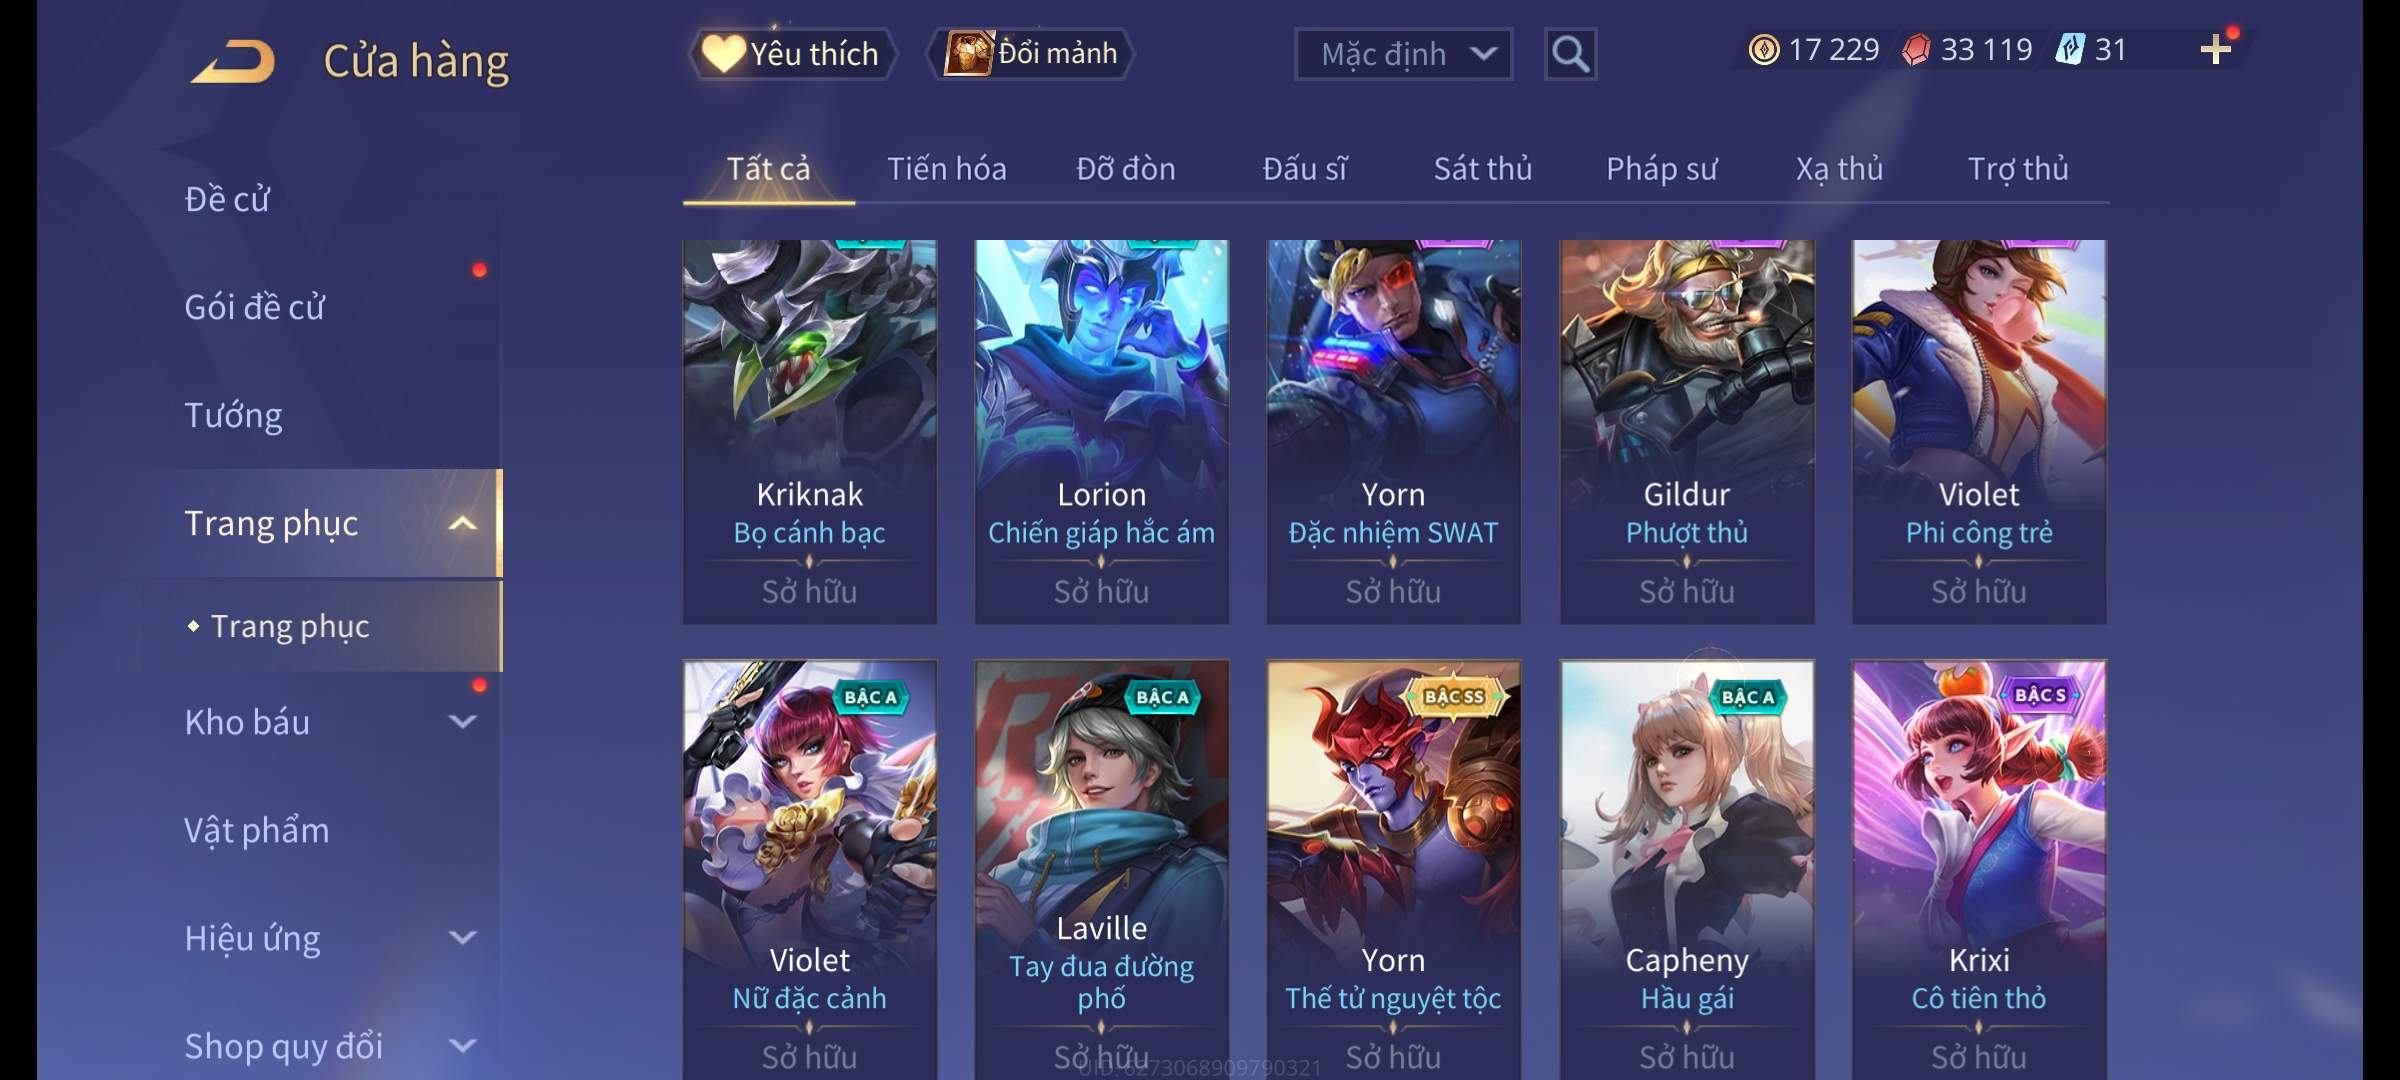Select Kriknak Bọ cánh bạc skin card
2400x1080 pixels.
point(809,432)
